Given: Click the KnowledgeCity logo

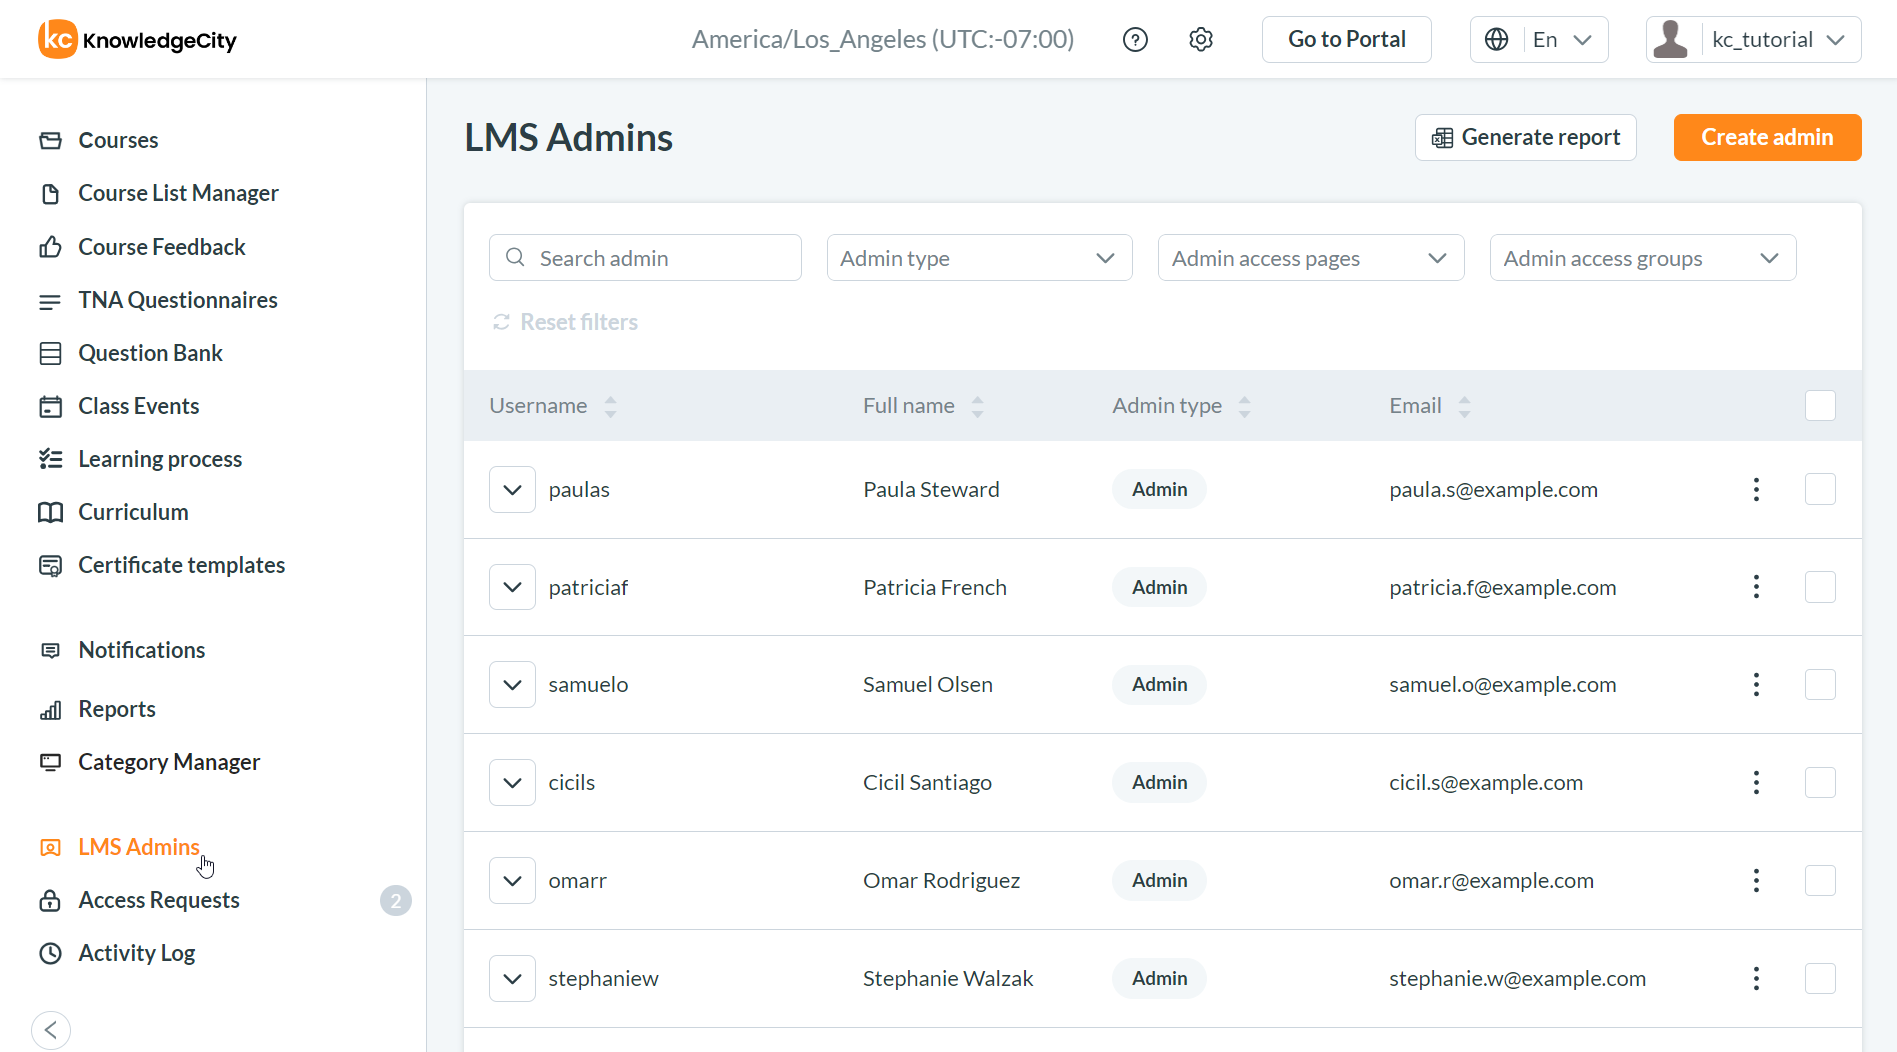Looking at the screenshot, I should 138,39.
